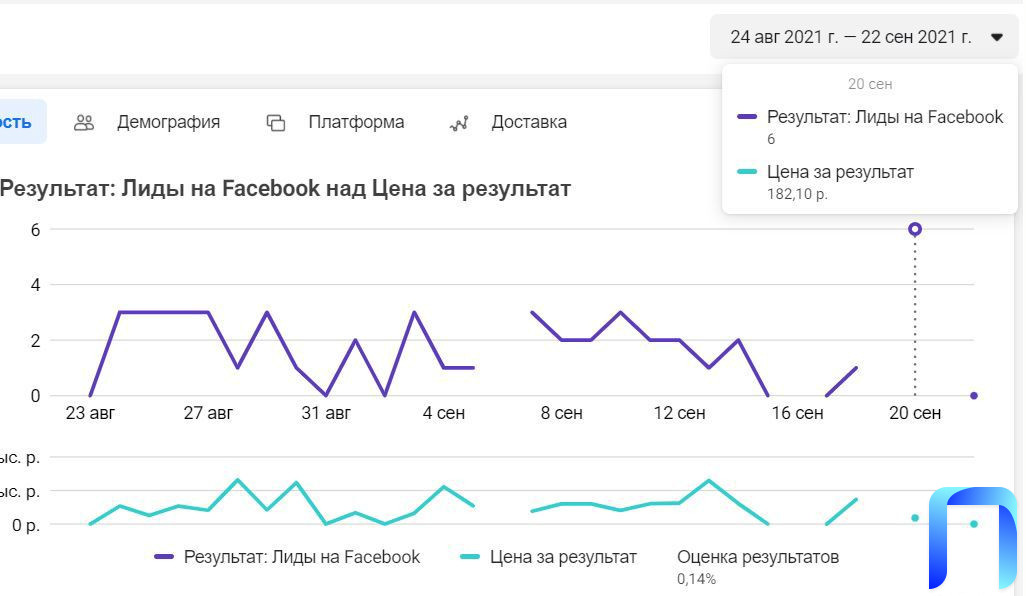Image resolution: width=1026 pixels, height=596 pixels.
Task: Expand the date range dropdown arrow
Action: pos(997,37)
